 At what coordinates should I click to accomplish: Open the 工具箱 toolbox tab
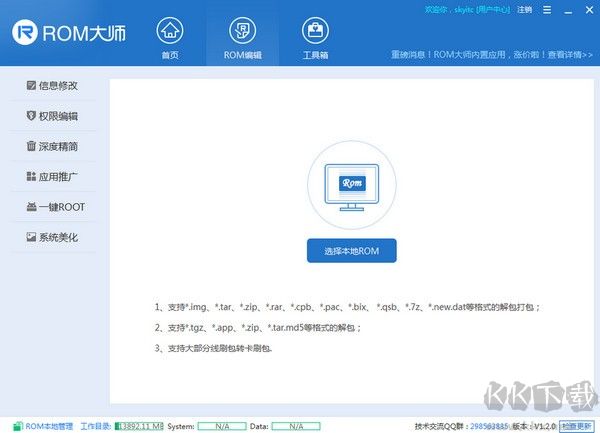pos(315,38)
